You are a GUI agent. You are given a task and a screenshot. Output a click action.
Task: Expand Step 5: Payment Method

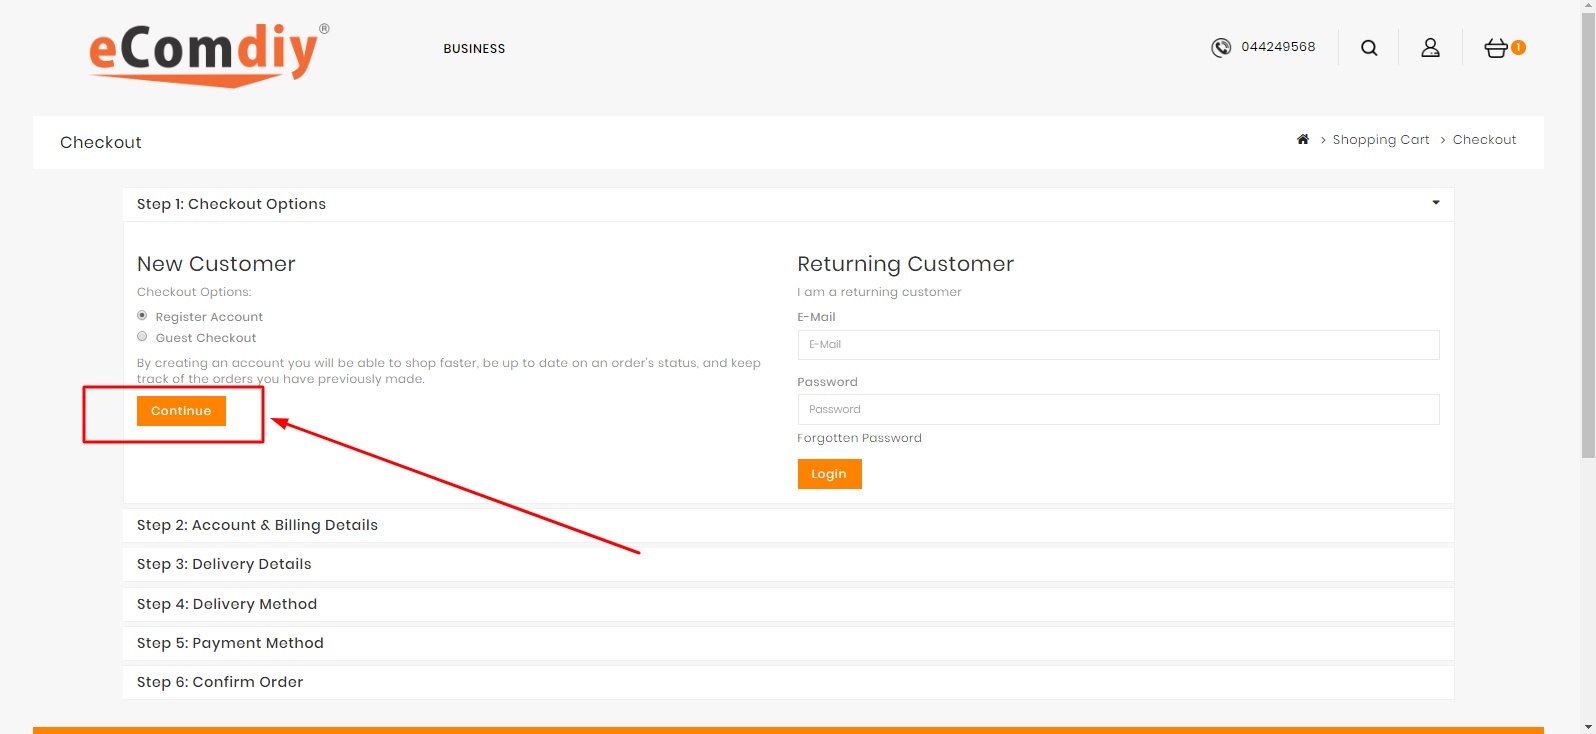tap(230, 643)
